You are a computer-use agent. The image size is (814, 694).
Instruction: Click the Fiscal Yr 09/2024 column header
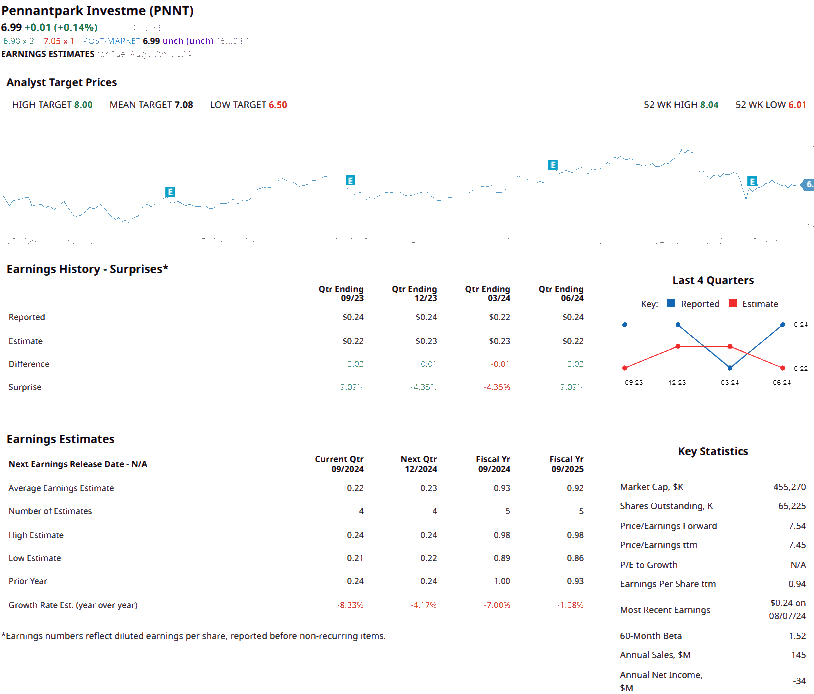(x=493, y=464)
